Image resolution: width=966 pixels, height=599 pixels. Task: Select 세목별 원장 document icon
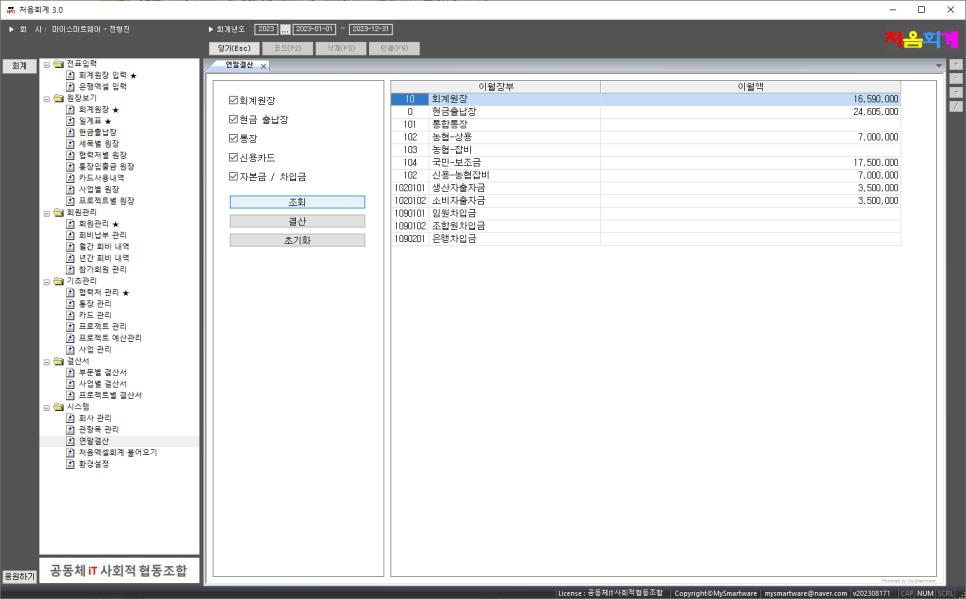coord(70,144)
